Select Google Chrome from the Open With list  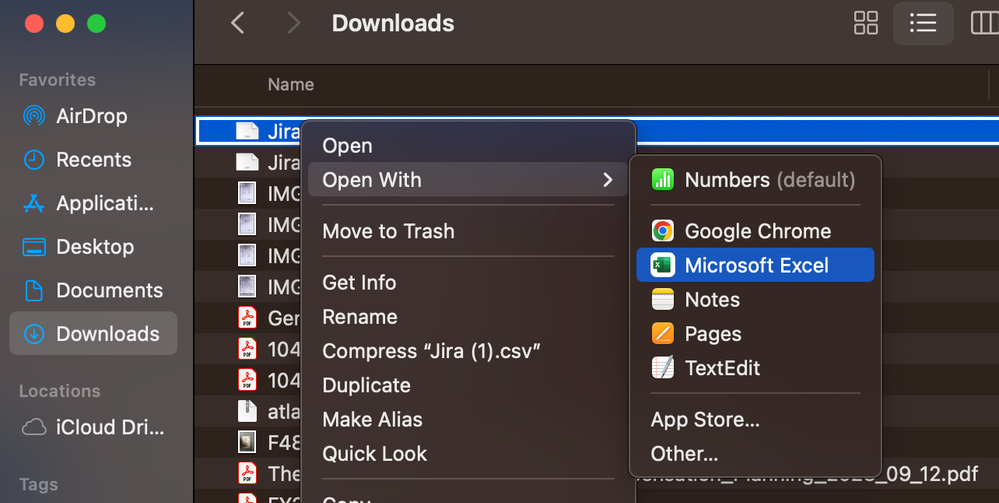[x=755, y=231]
